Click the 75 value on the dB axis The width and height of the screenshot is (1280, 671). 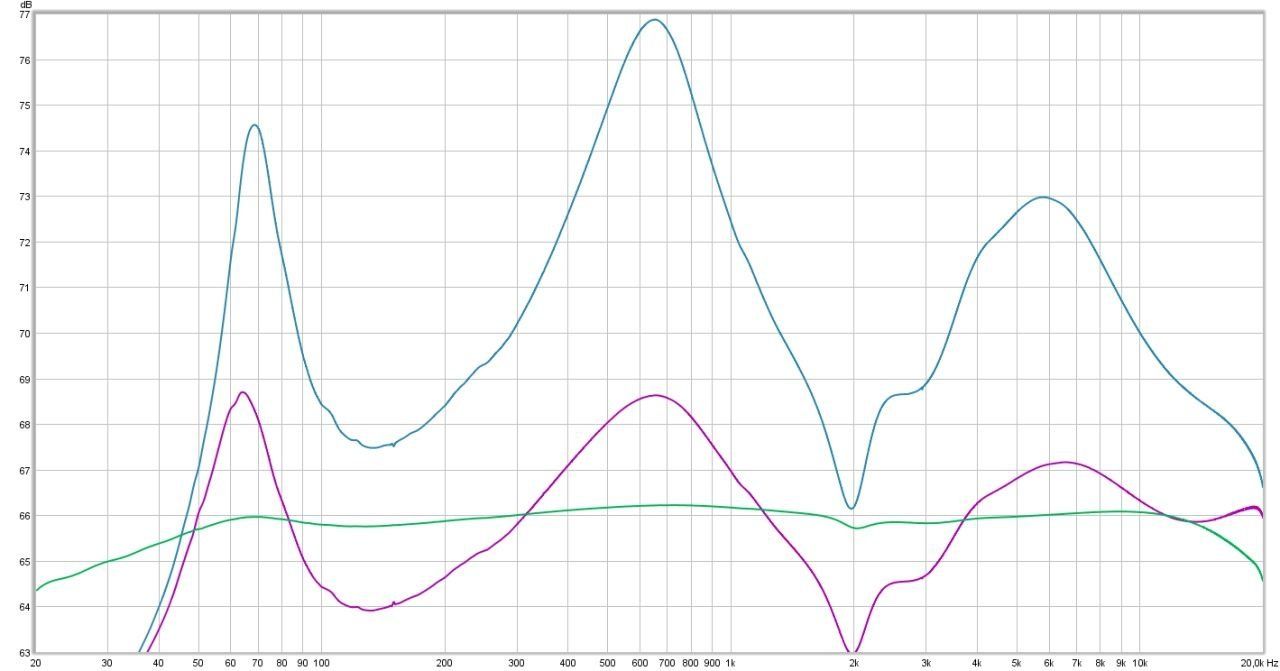25,106
